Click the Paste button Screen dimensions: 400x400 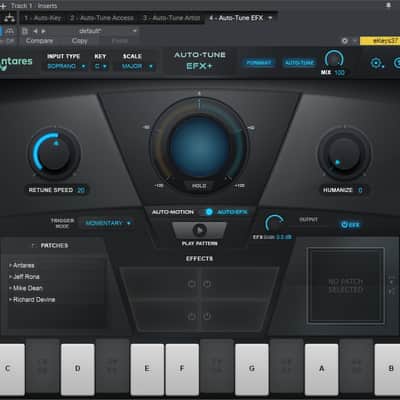[x=120, y=41]
